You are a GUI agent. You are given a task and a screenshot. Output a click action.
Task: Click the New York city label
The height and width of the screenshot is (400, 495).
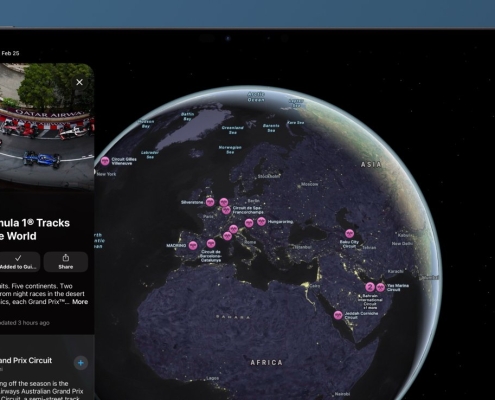click(106, 174)
